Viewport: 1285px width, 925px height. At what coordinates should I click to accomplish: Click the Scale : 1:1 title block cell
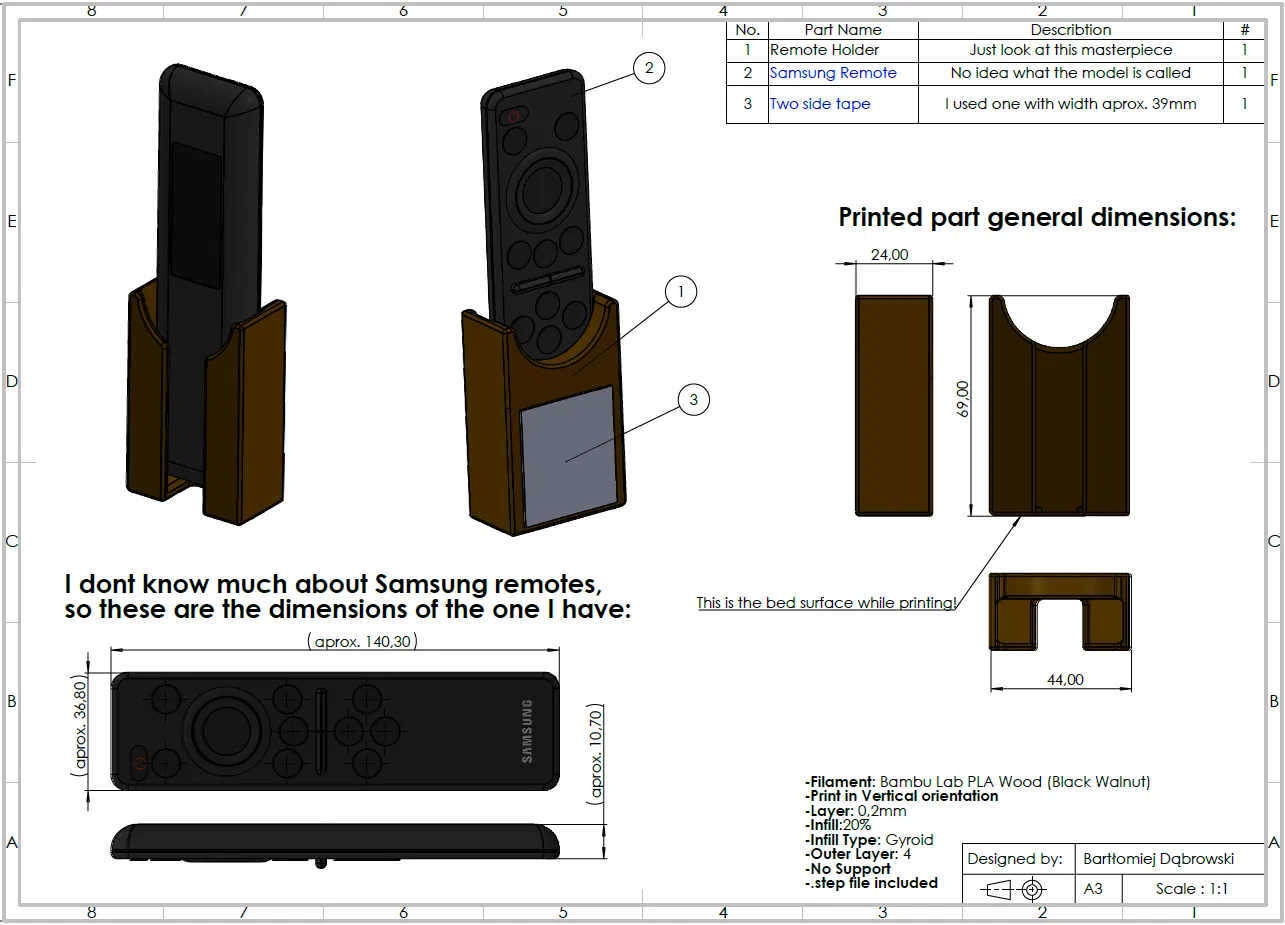(x=1192, y=889)
